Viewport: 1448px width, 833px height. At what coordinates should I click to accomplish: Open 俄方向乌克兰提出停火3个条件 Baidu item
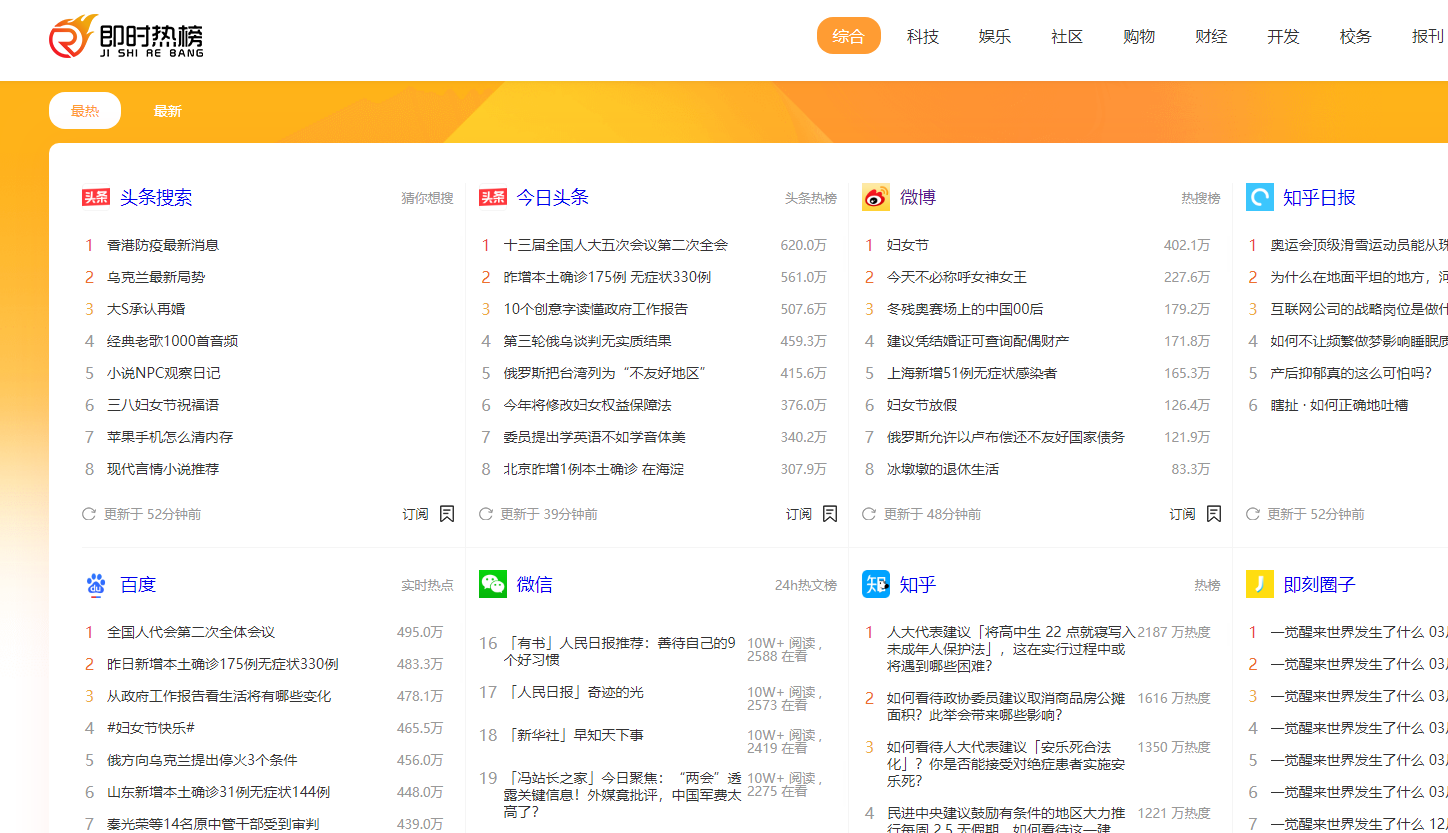[x=202, y=760]
